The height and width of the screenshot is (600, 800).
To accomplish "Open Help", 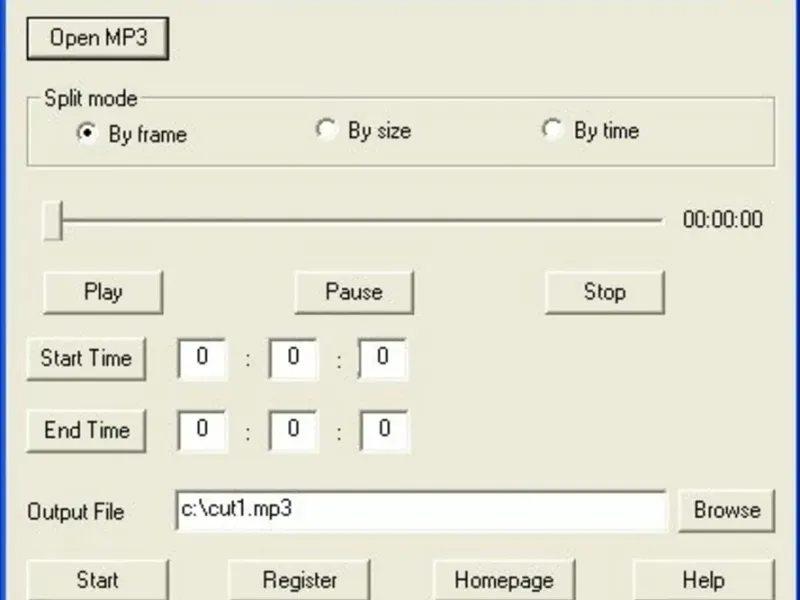I will (x=704, y=580).
